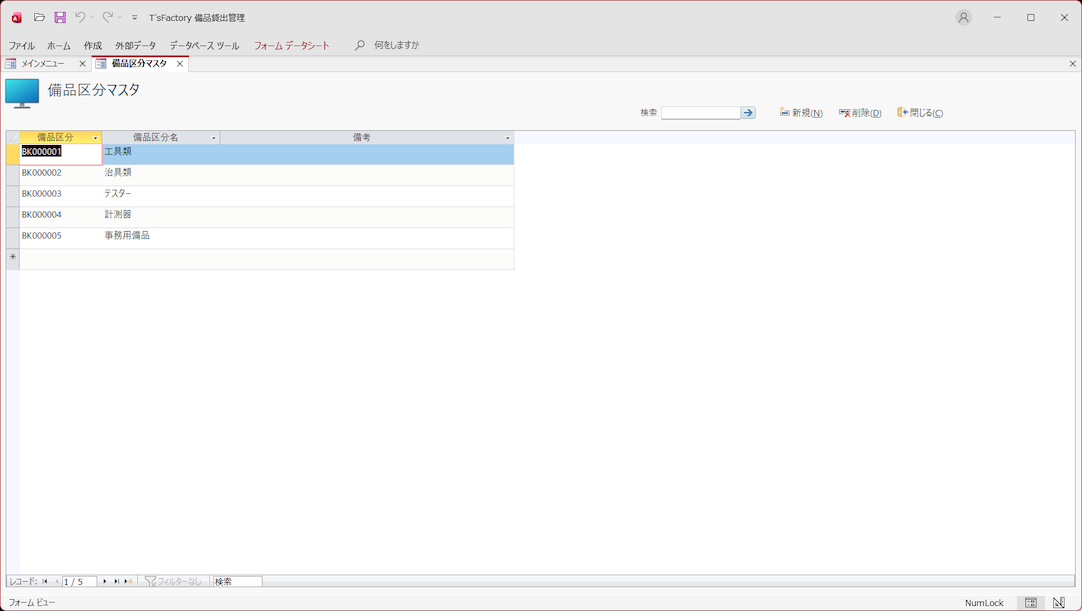Image resolution: width=1082 pixels, height=611 pixels.
Task: Expand Customize Quick Access Toolbar dropdown
Action: pyautogui.click(x=135, y=18)
